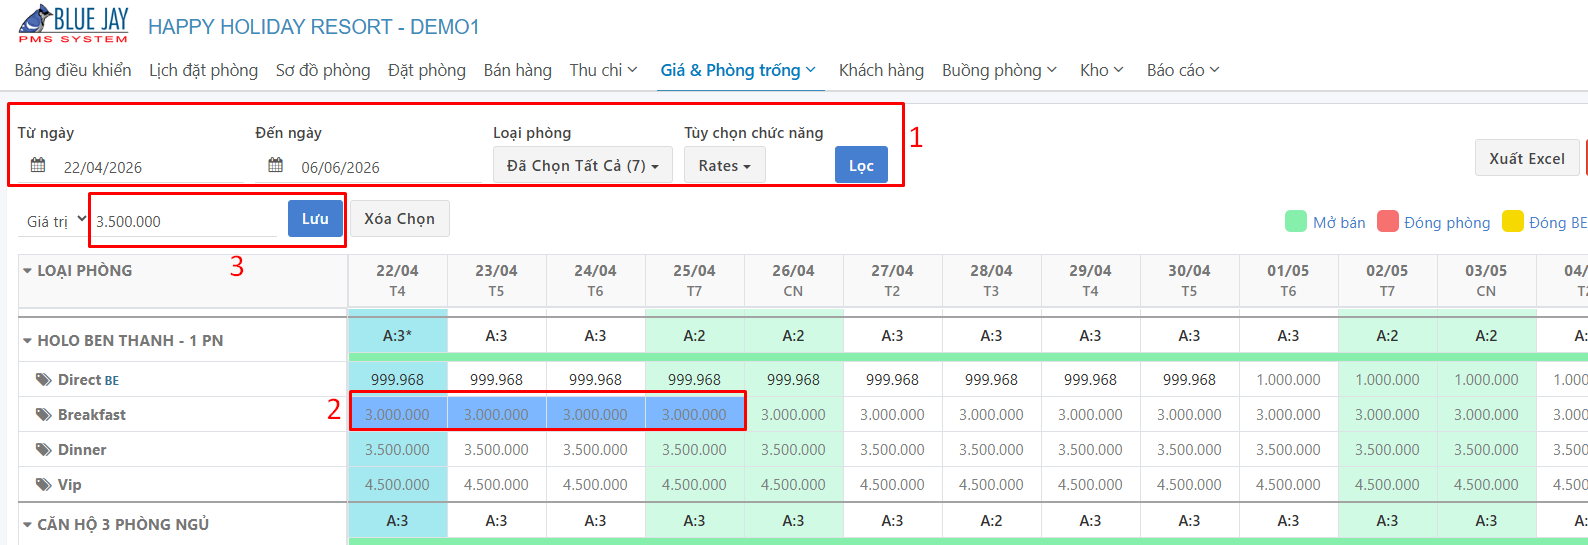Select Dinner rate cell for 02/05
This screenshot has height=545, width=1588.
1387,449
